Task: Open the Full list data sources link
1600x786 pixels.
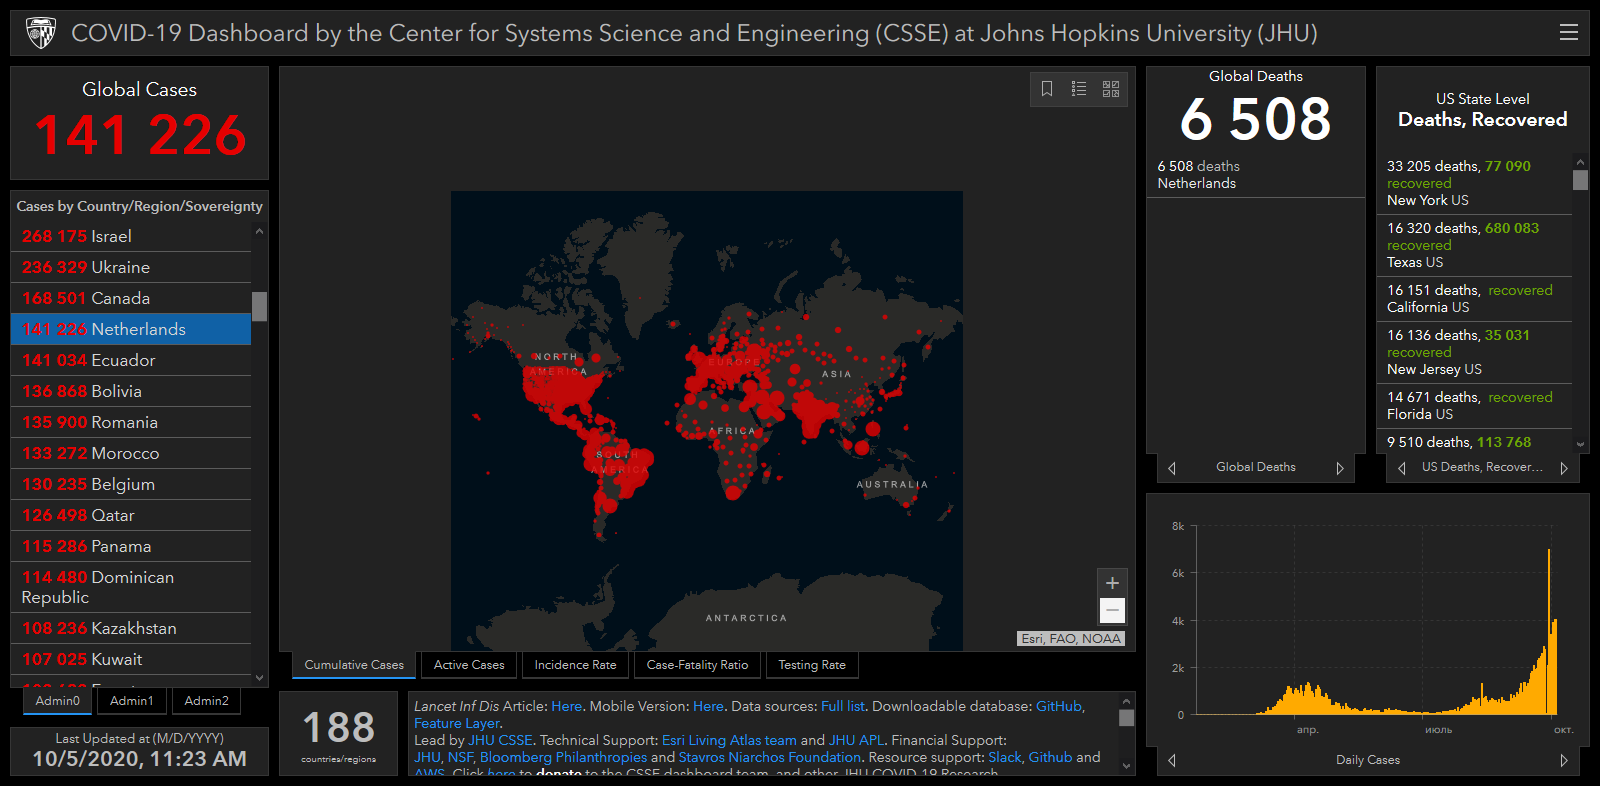Action: [843, 706]
